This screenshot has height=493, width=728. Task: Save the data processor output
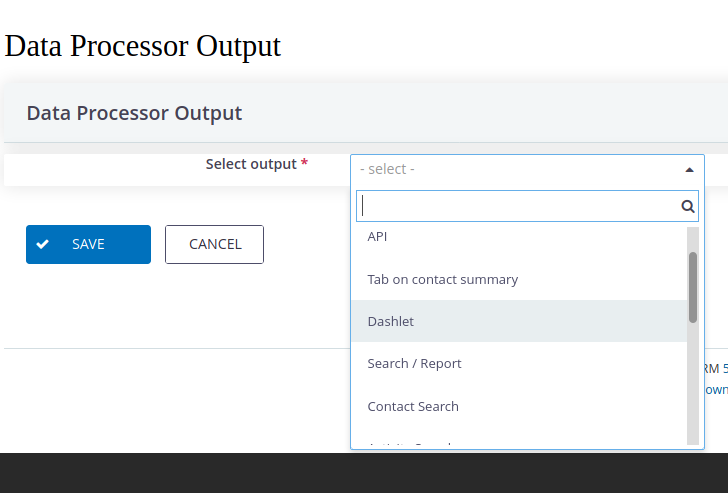[x=88, y=244]
